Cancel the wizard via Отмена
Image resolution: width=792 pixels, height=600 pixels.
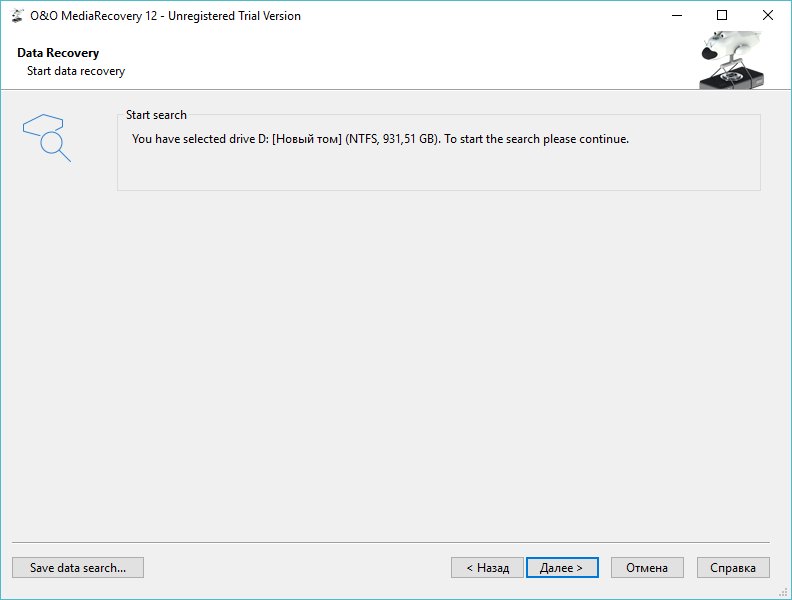647,568
